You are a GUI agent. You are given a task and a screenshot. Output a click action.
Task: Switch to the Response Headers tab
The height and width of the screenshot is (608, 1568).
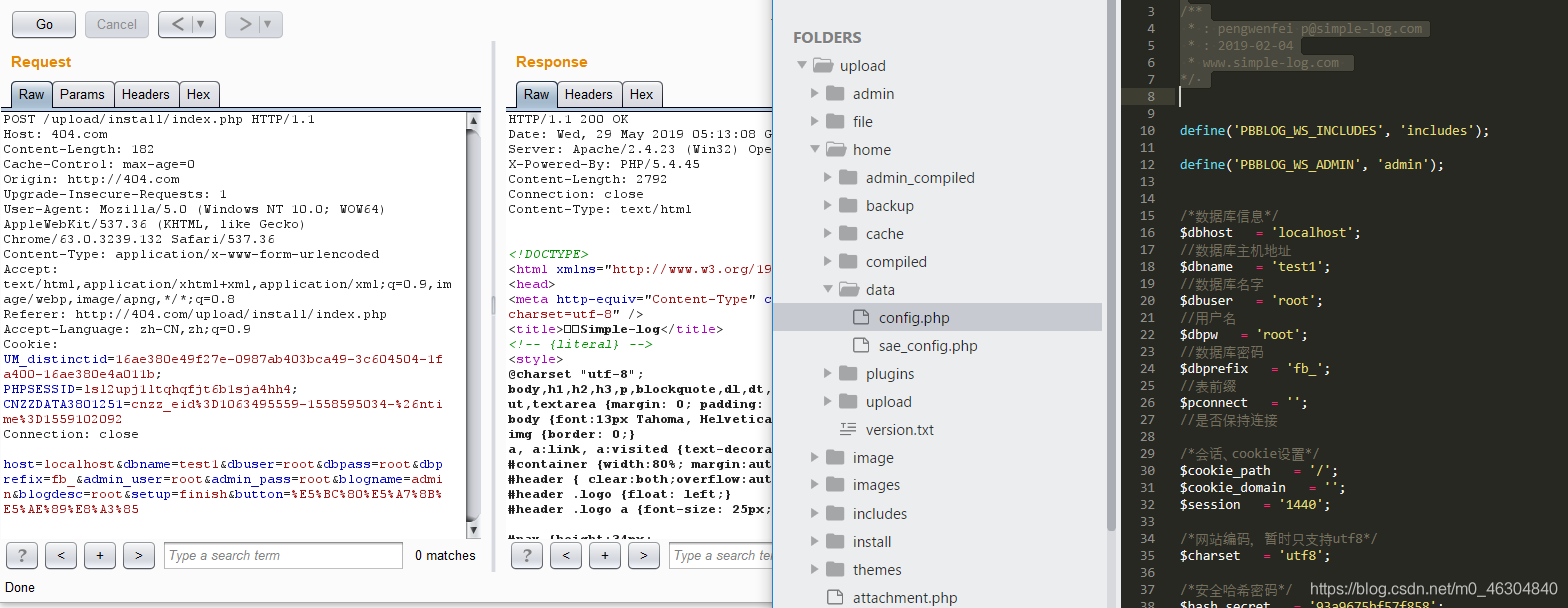[x=589, y=94]
